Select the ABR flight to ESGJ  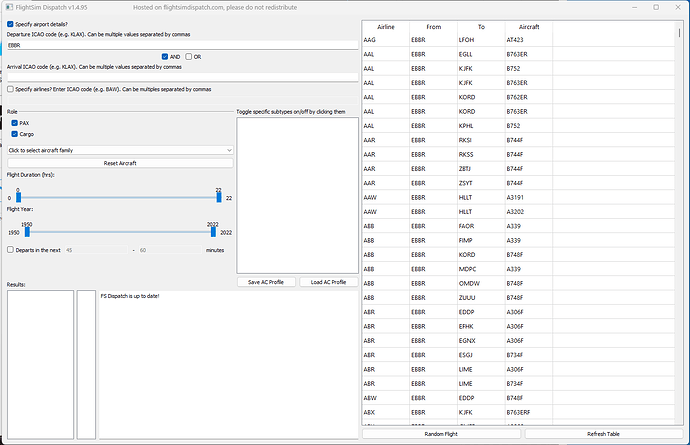[518, 355]
